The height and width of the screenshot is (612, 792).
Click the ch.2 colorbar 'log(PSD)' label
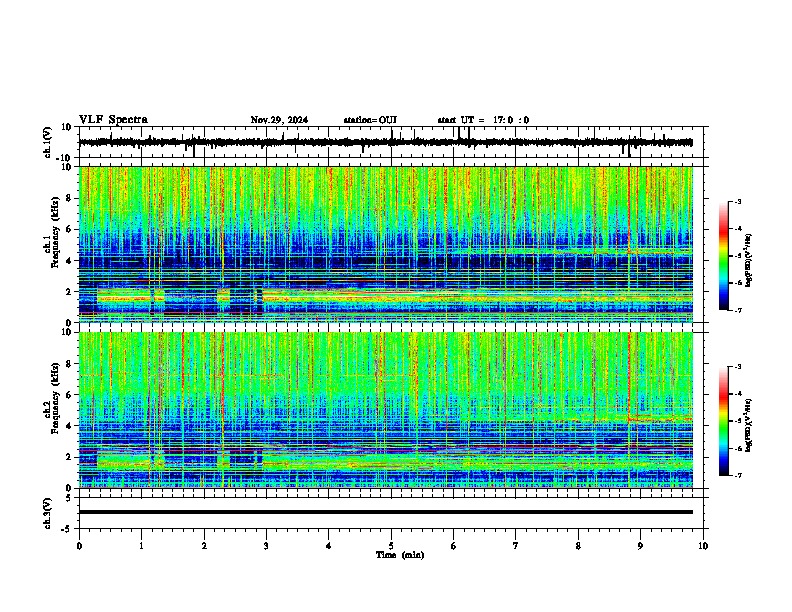tap(748, 425)
